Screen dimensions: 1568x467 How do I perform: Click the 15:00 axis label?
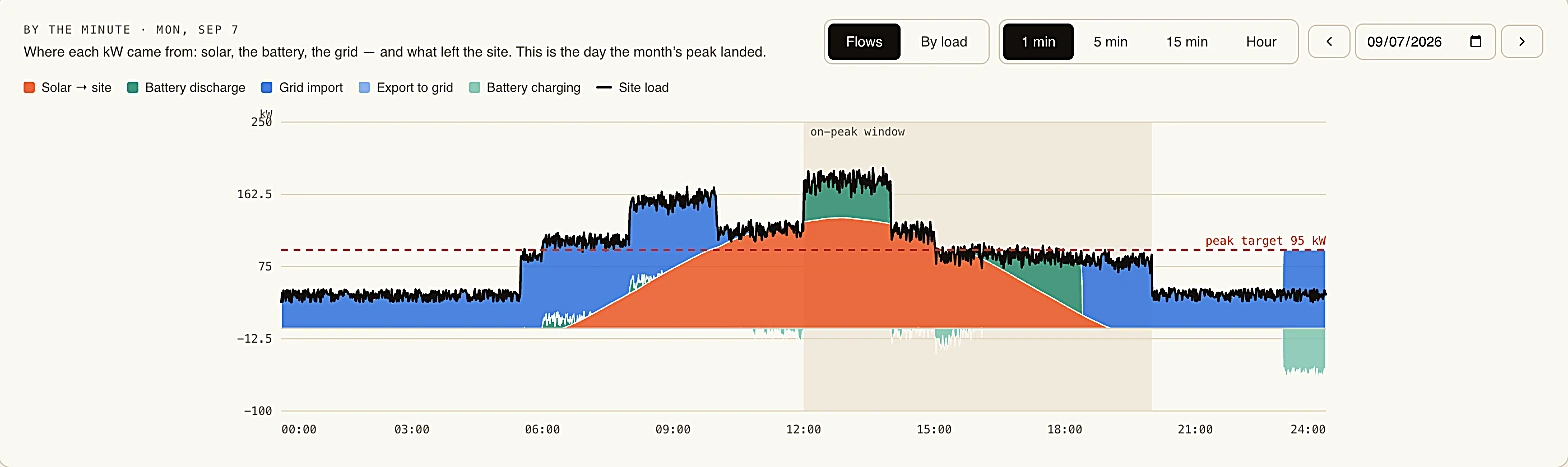click(935, 430)
